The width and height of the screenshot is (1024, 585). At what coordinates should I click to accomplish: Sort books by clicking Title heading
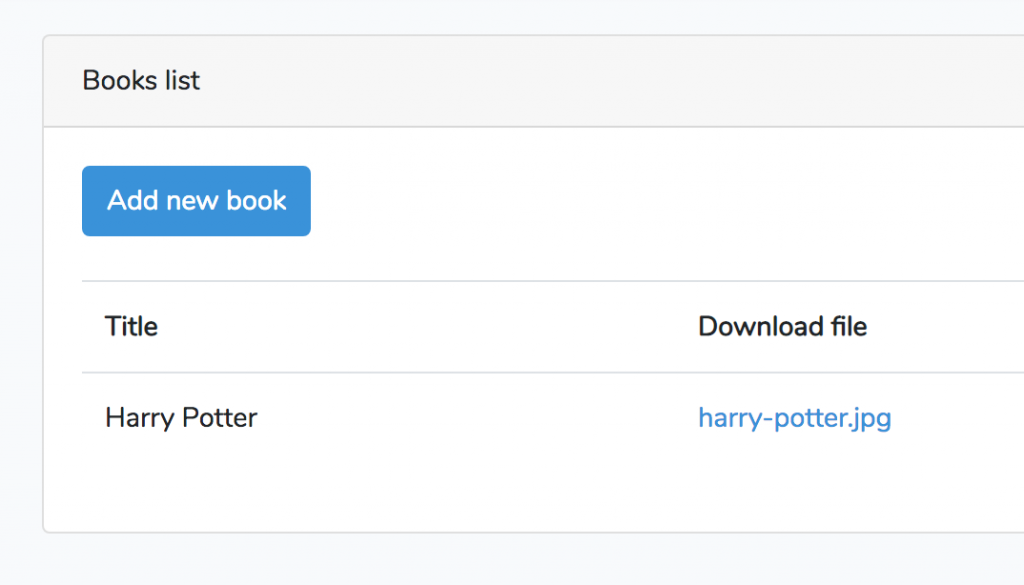pos(131,327)
